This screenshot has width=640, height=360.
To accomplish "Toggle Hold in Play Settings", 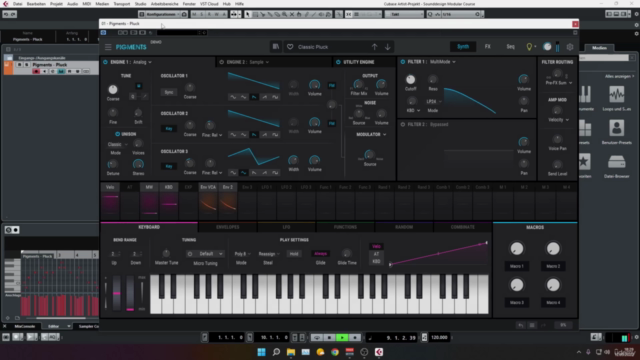I will (294, 254).
